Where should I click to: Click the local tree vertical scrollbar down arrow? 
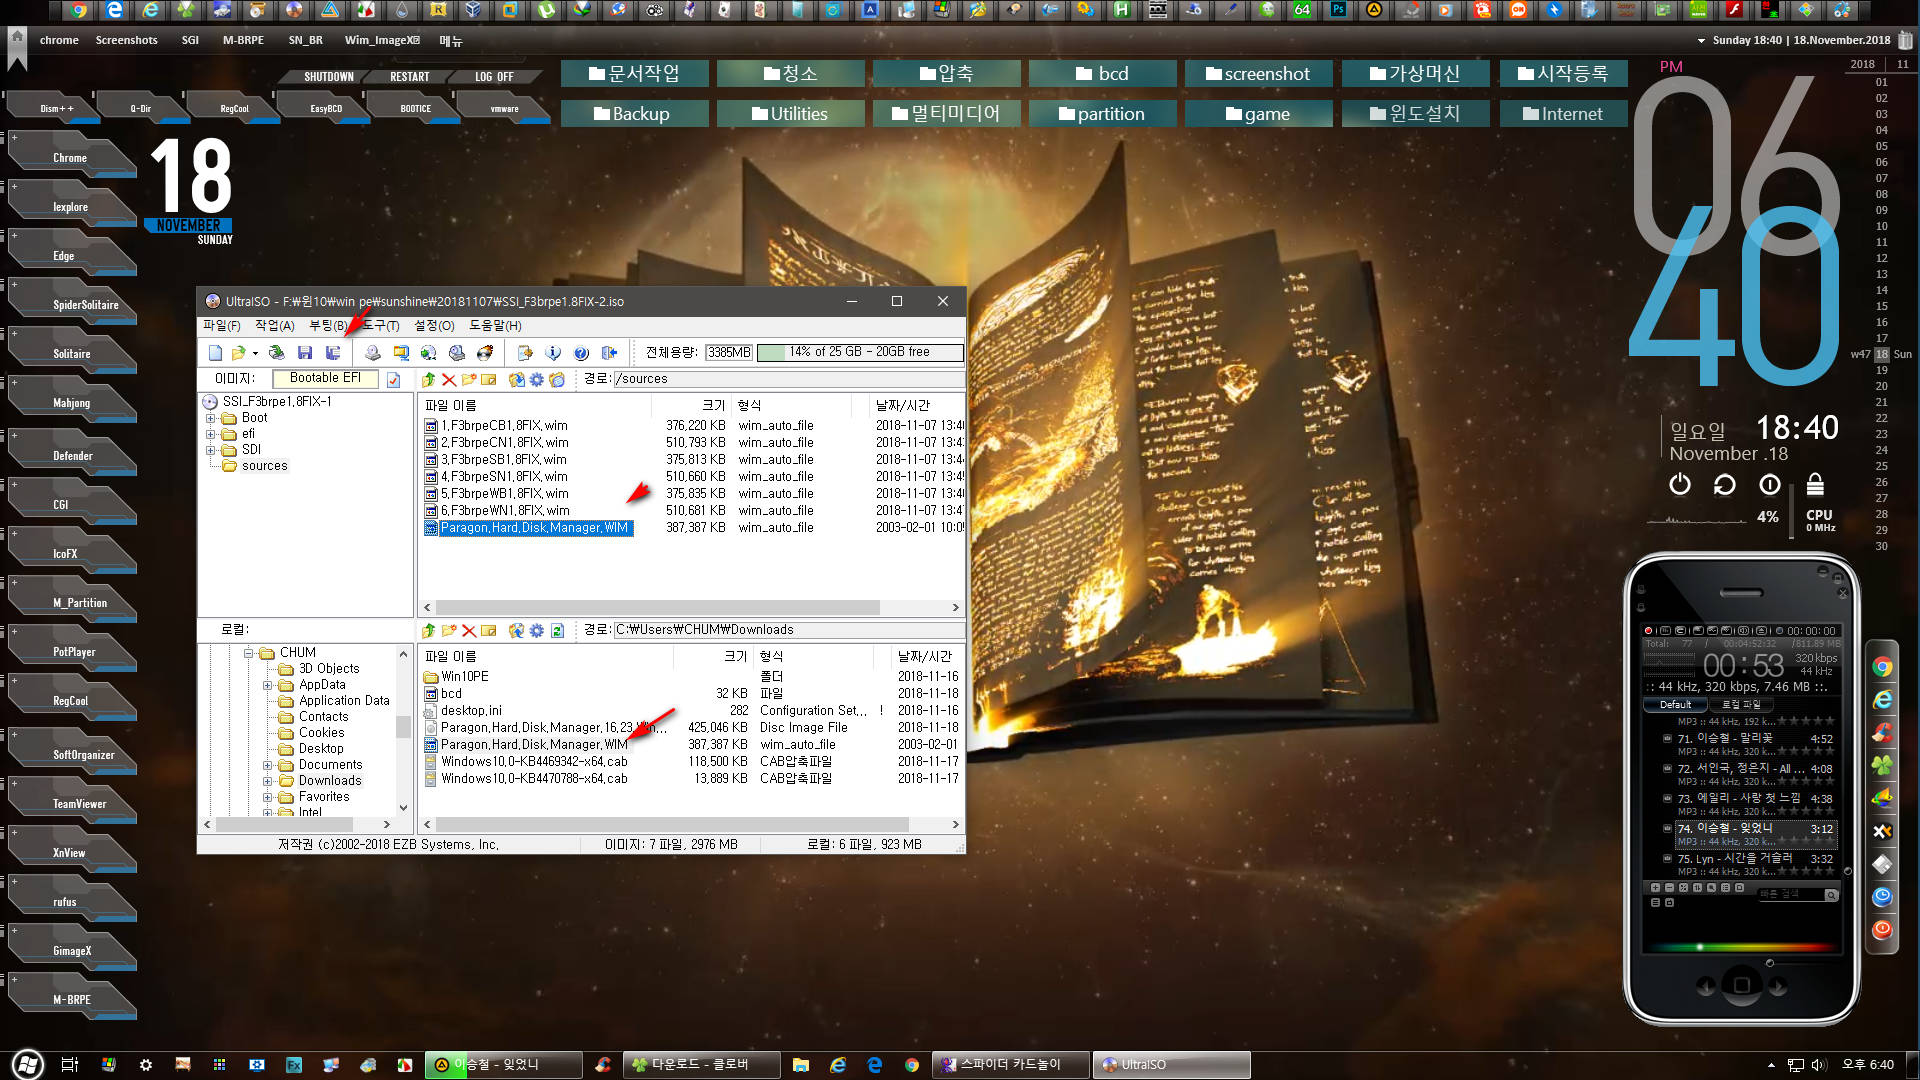(x=403, y=807)
